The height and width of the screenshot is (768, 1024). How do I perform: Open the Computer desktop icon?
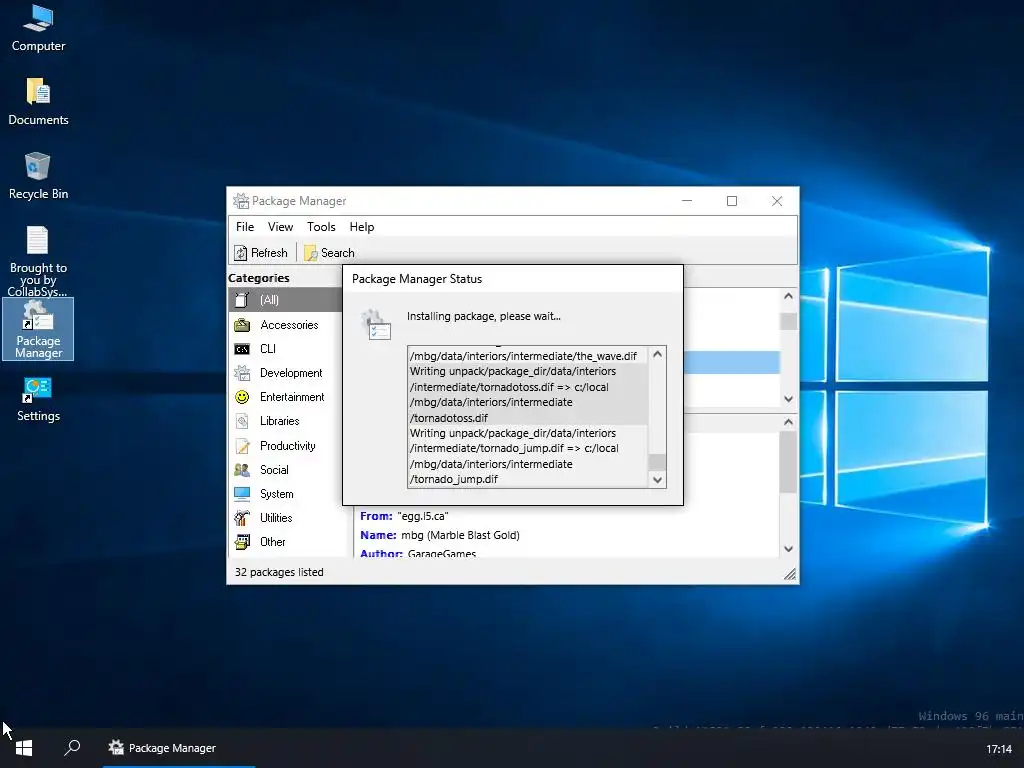[38, 29]
